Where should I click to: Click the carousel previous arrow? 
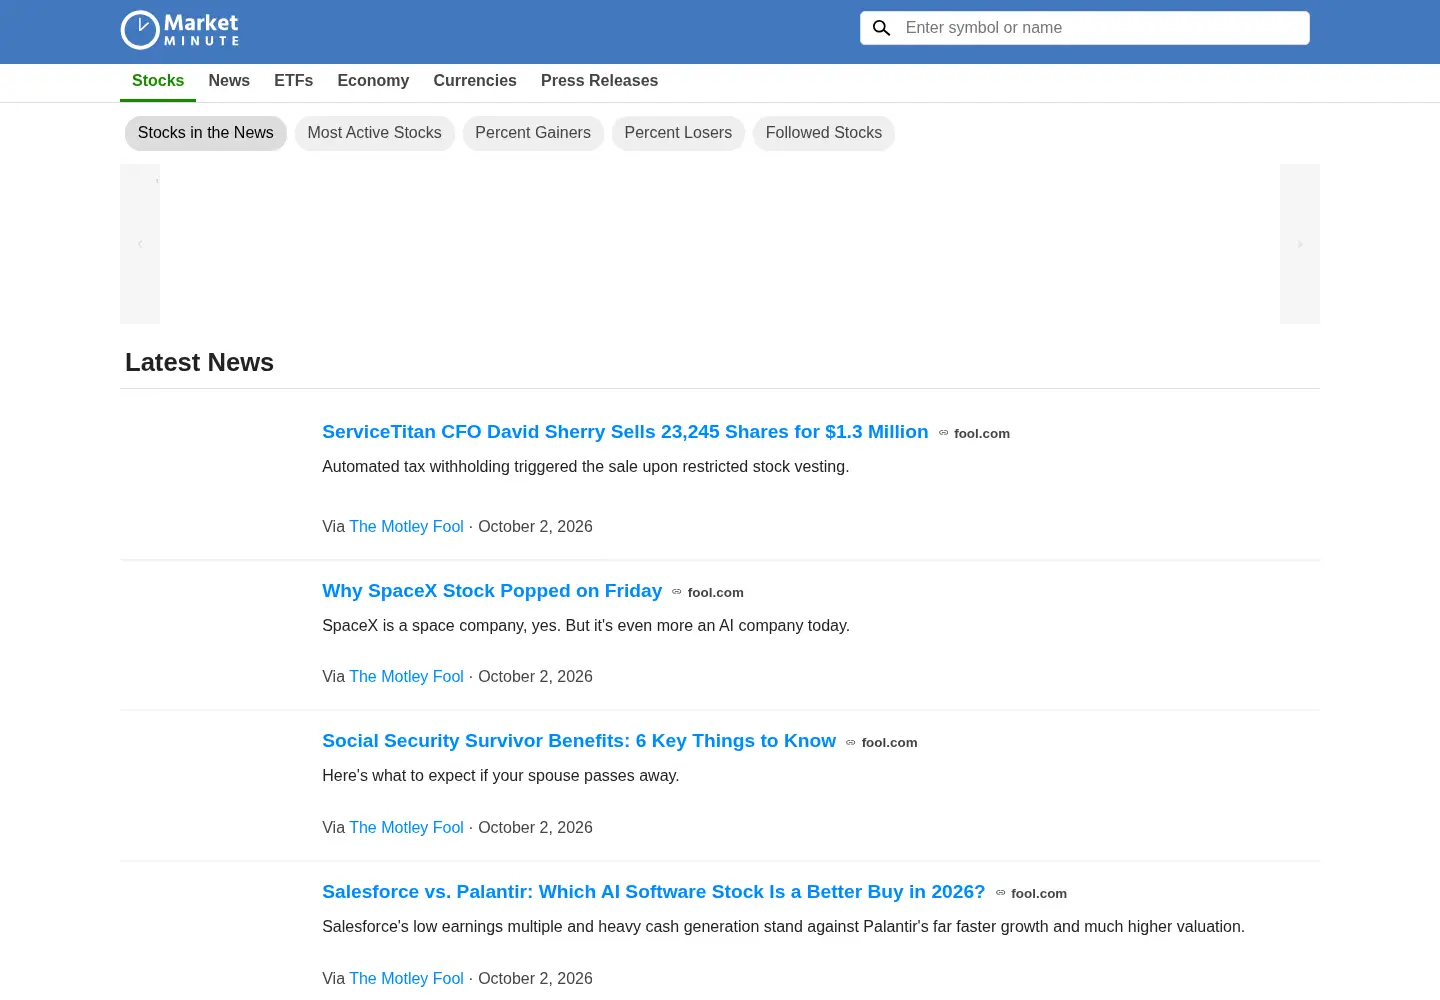(140, 244)
